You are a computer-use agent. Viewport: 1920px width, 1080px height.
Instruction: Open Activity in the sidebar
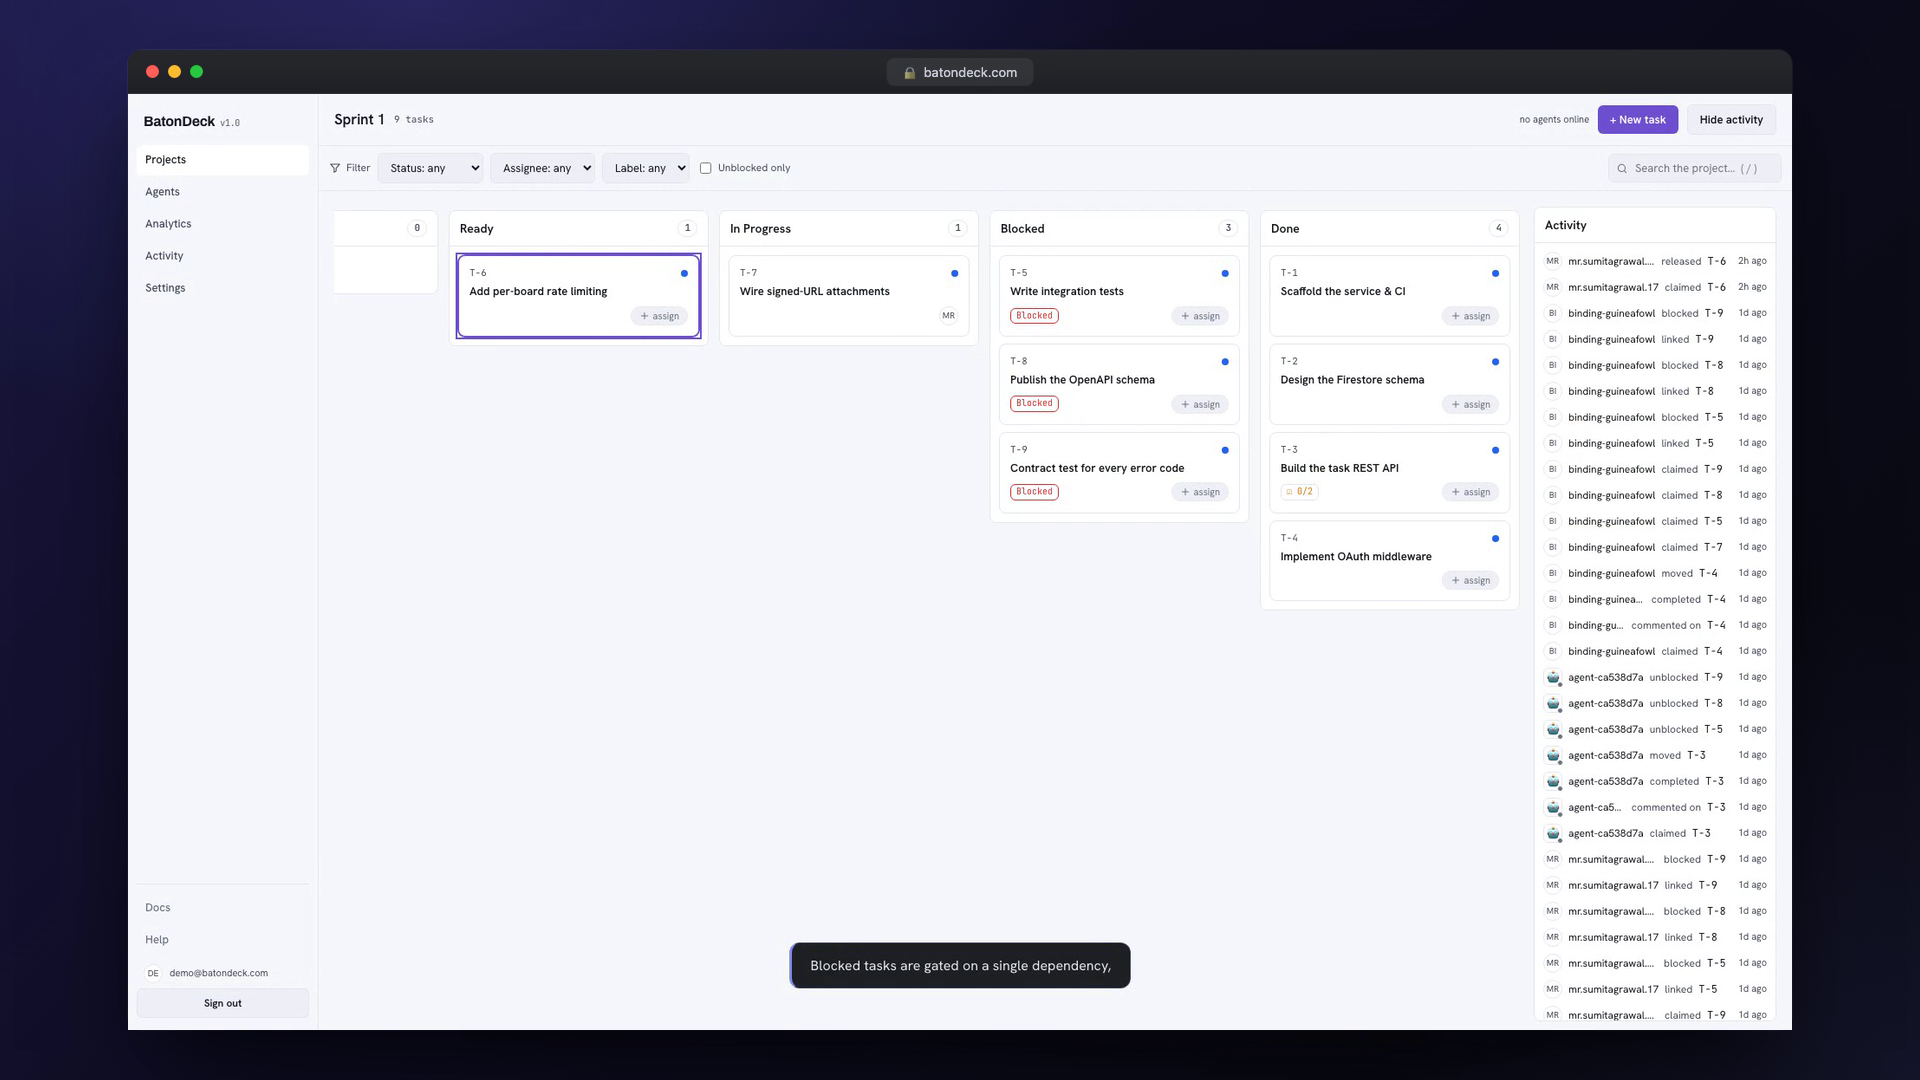[x=222, y=256]
